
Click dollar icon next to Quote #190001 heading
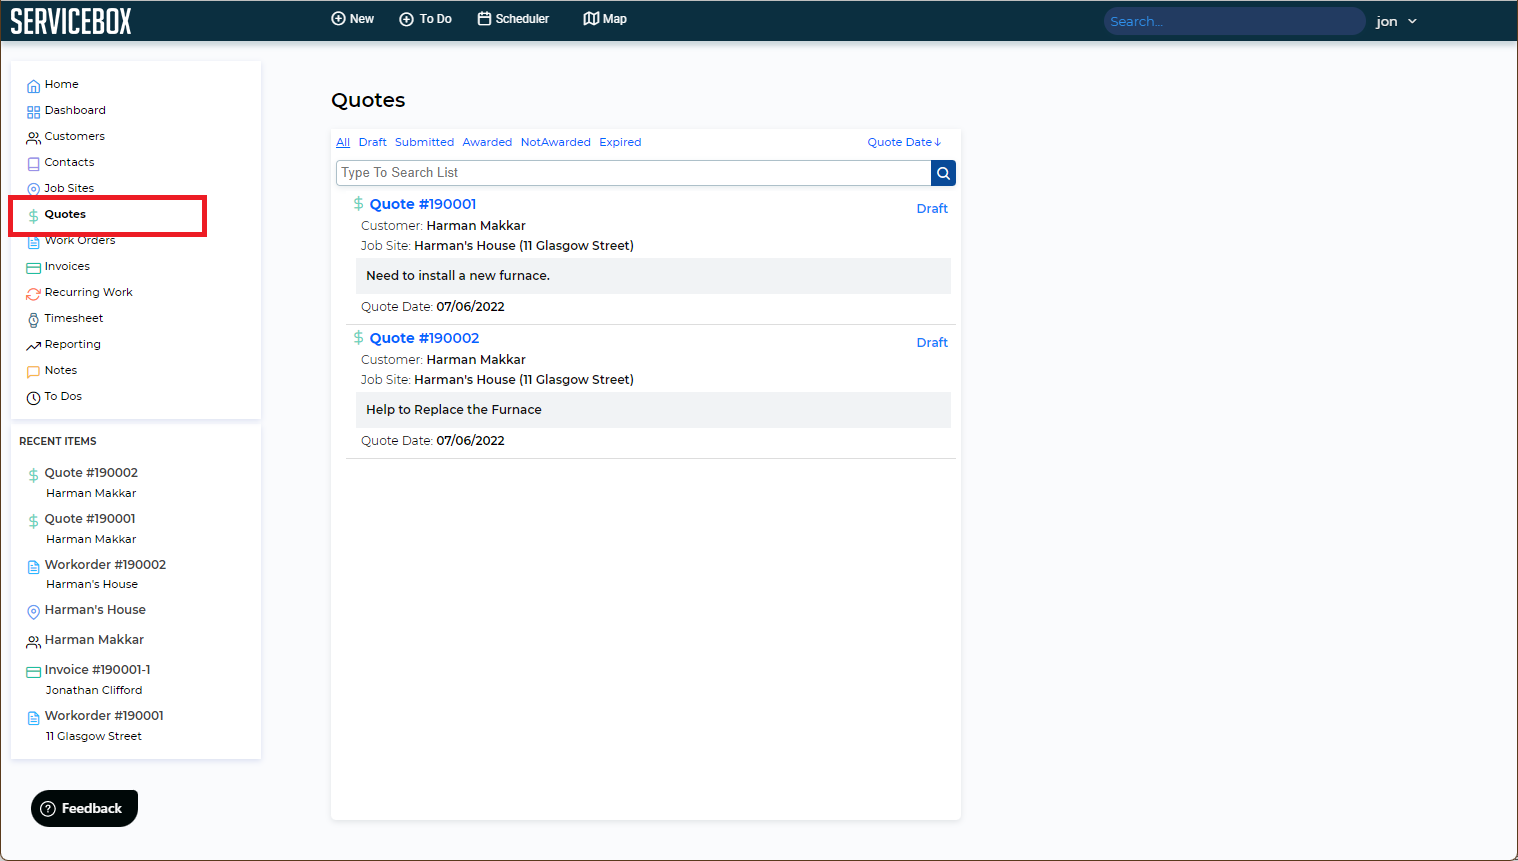358,203
